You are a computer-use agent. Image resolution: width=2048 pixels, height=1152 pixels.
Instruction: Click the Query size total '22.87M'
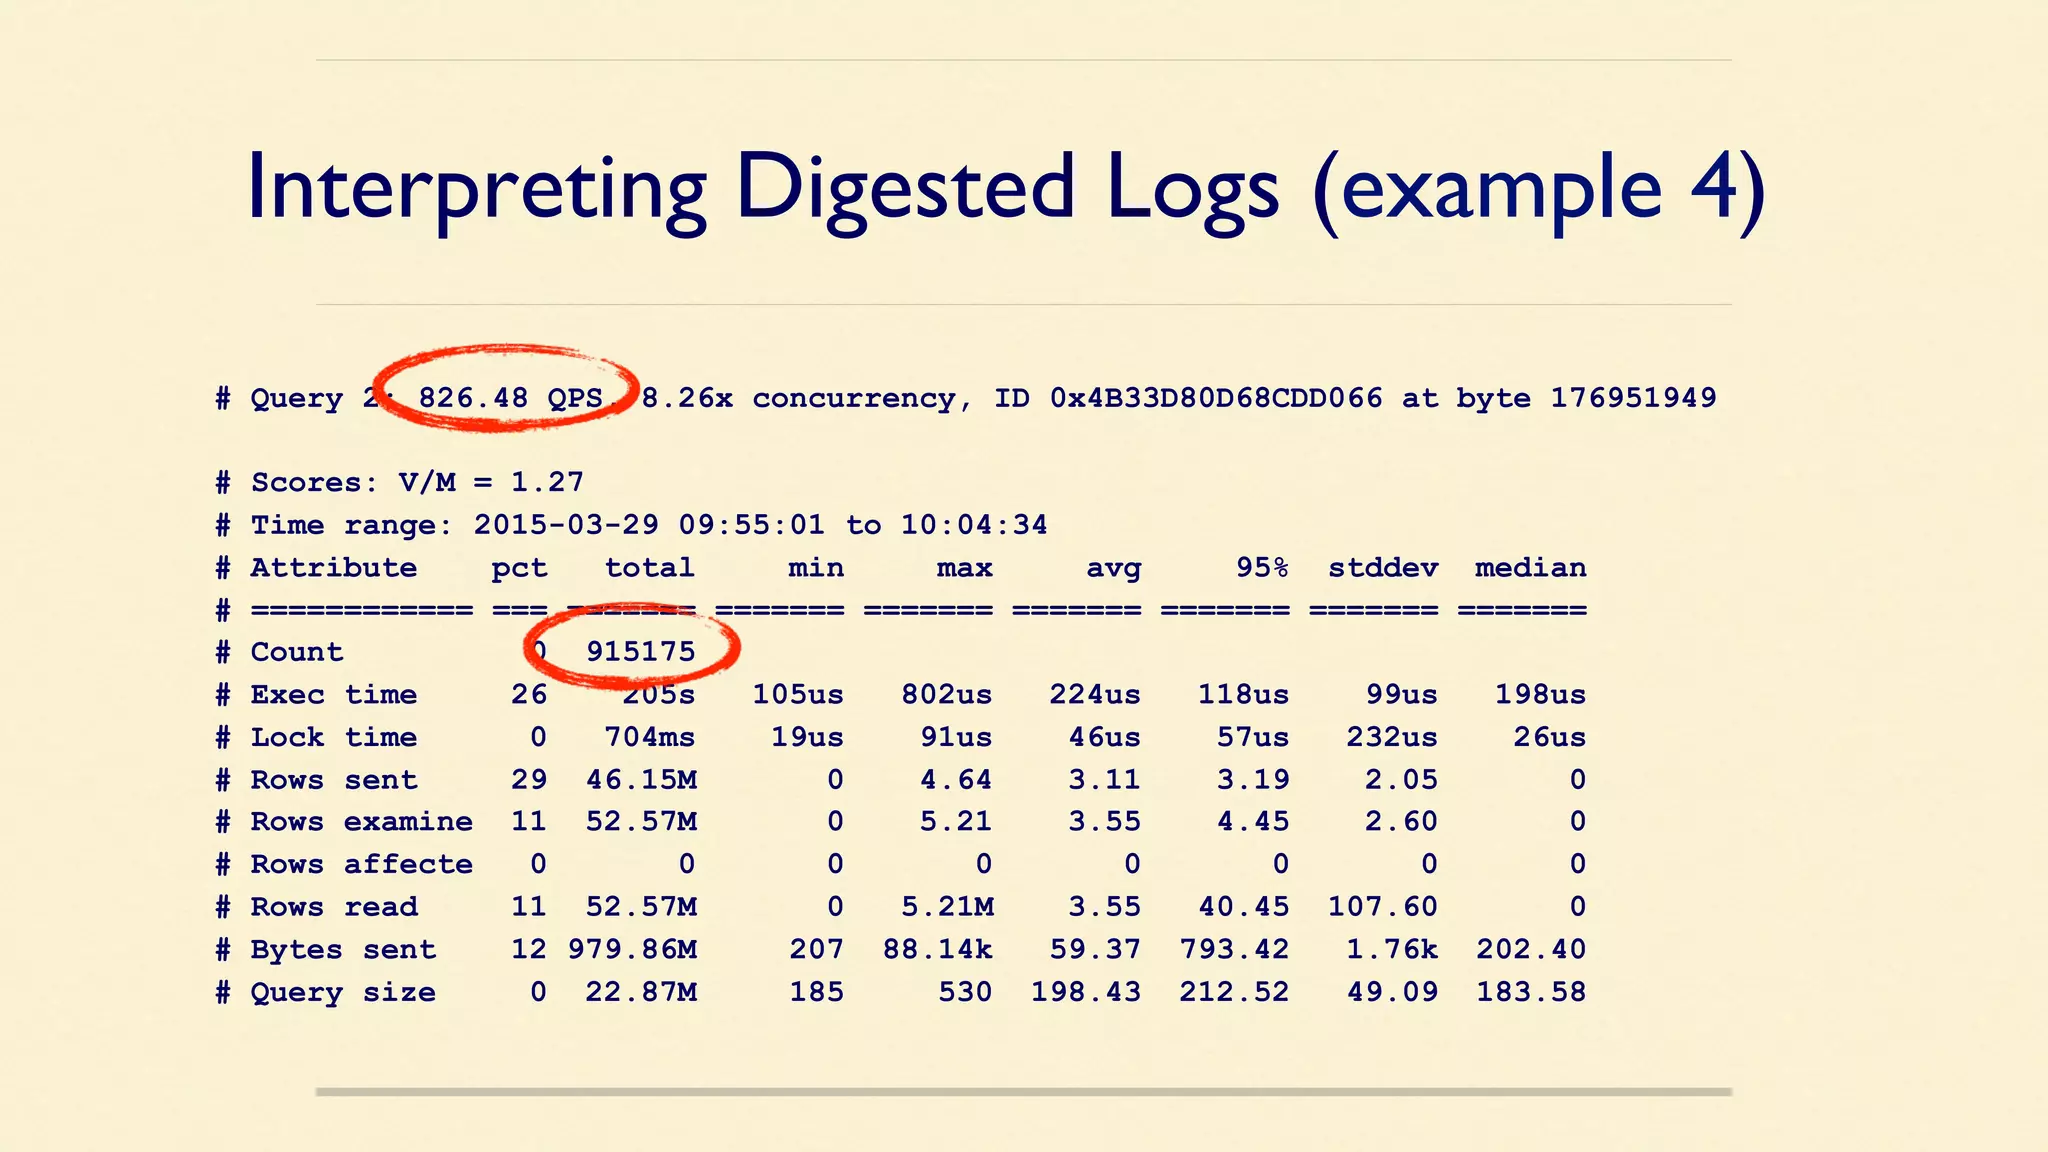pyautogui.click(x=642, y=992)
